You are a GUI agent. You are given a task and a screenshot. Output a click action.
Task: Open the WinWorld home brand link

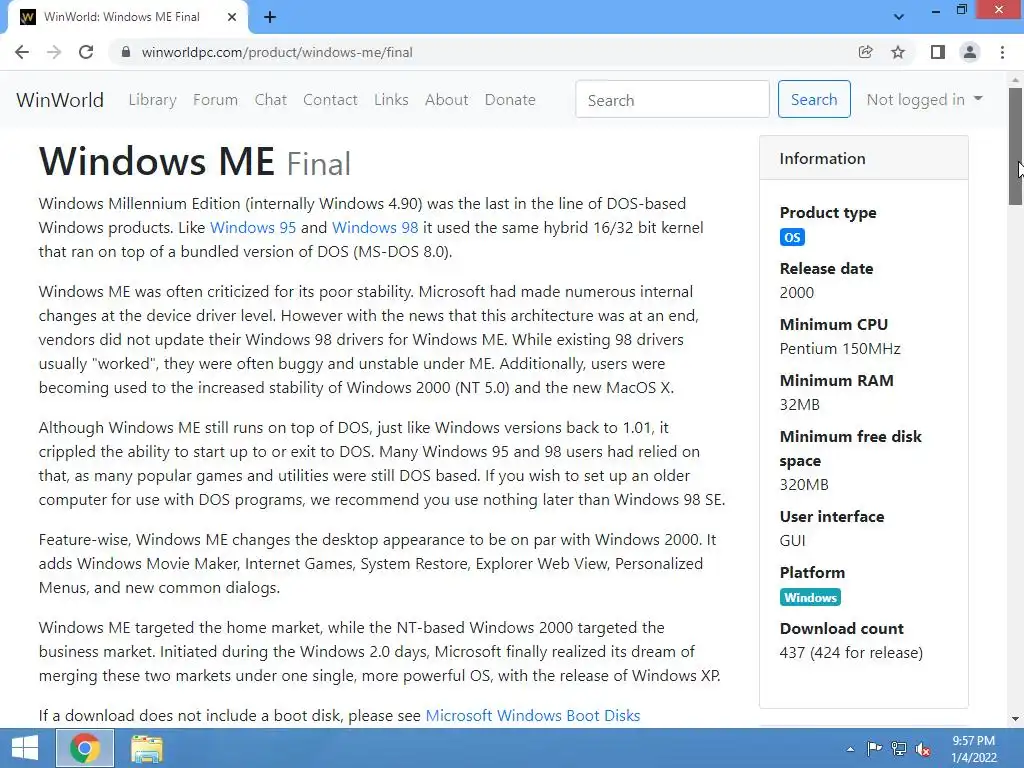pyautogui.click(x=59, y=100)
